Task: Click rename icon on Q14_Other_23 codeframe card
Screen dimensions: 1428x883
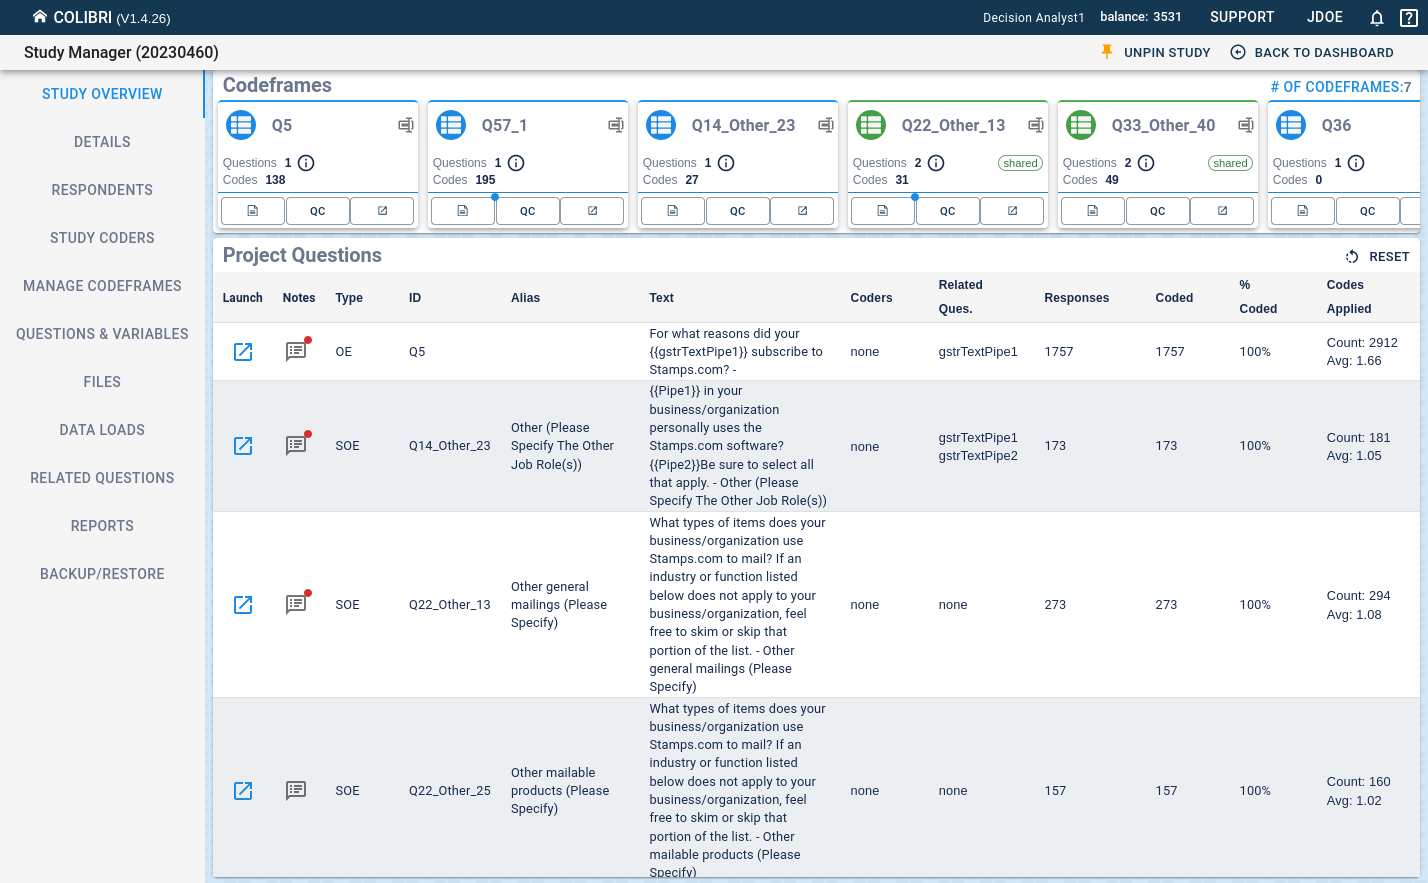Action: coord(825,125)
